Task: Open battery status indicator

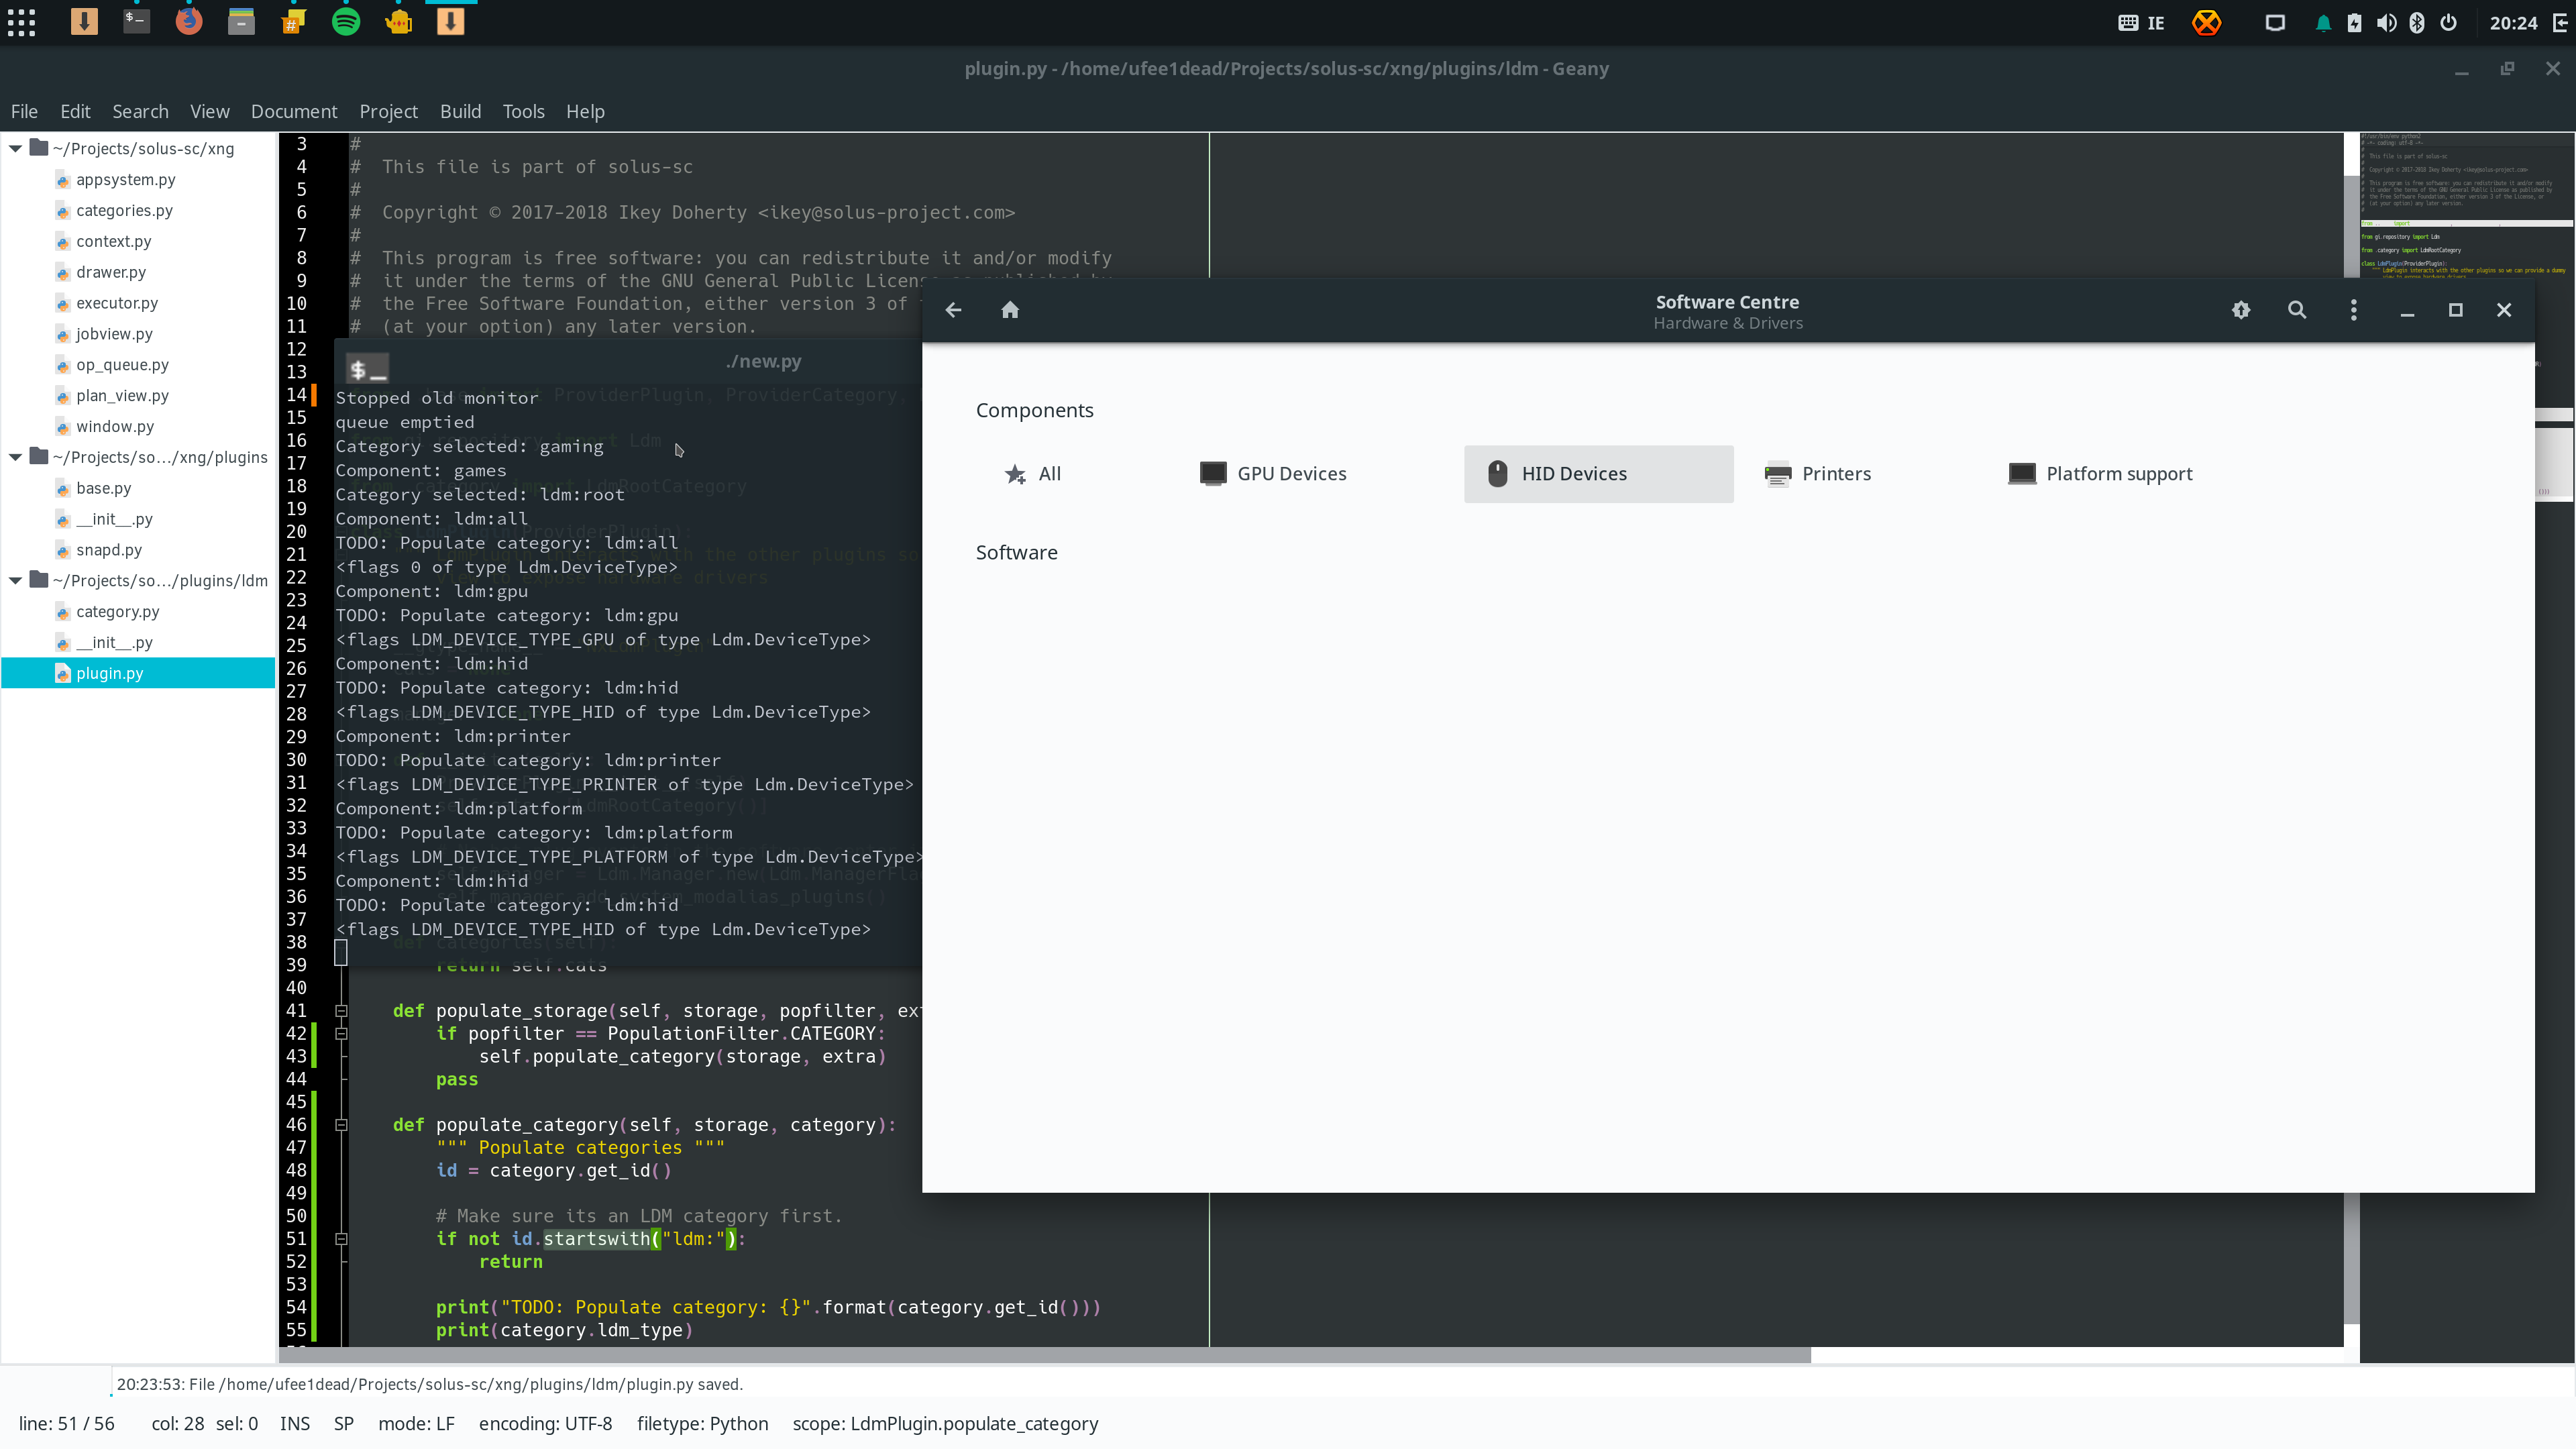Action: point(2354,23)
